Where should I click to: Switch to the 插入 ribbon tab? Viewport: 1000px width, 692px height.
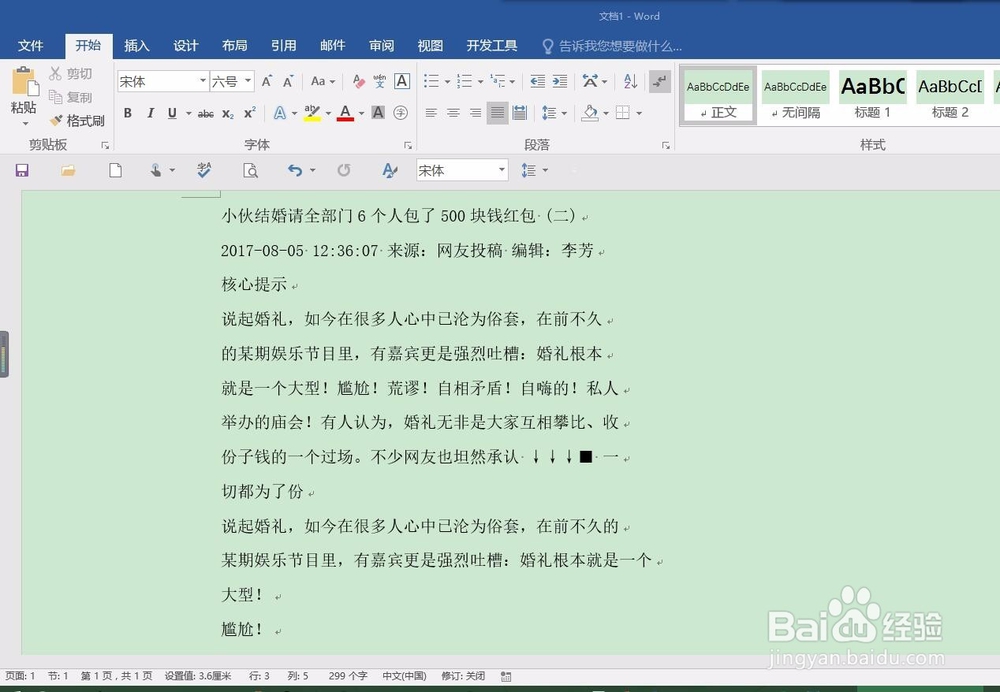click(x=136, y=45)
